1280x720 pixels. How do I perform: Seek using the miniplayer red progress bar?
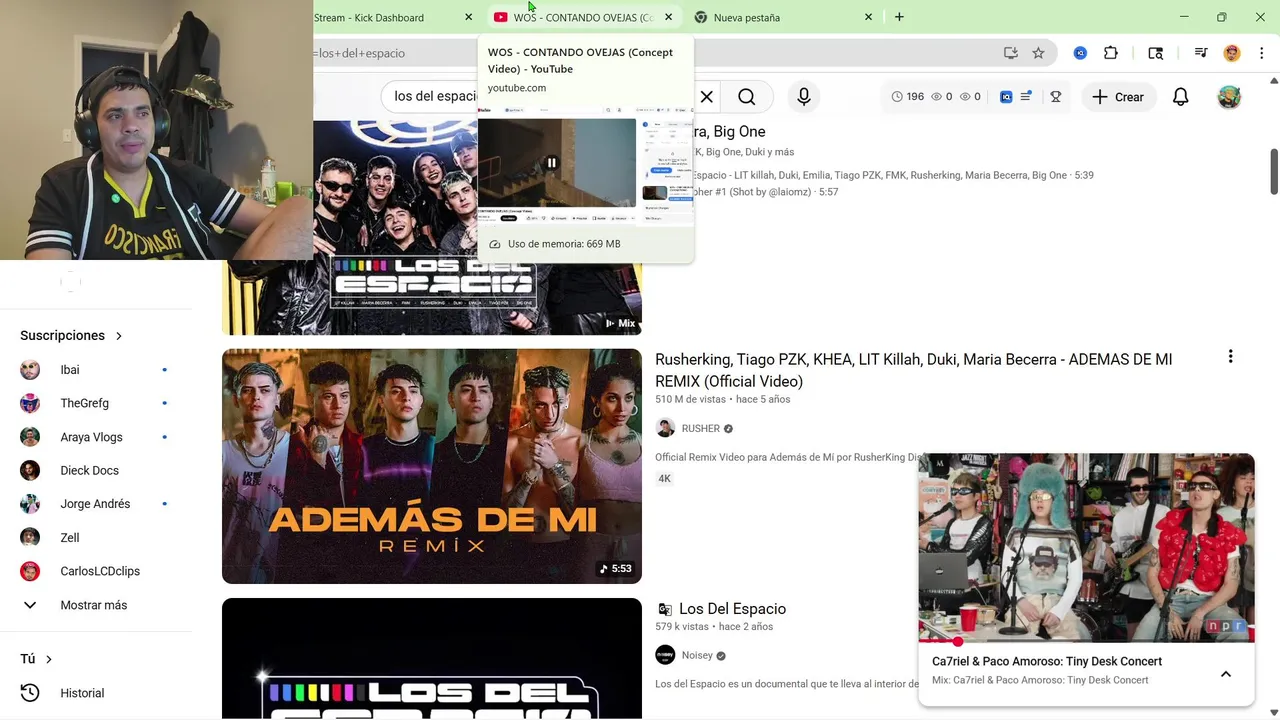pyautogui.click(x=1086, y=641)
